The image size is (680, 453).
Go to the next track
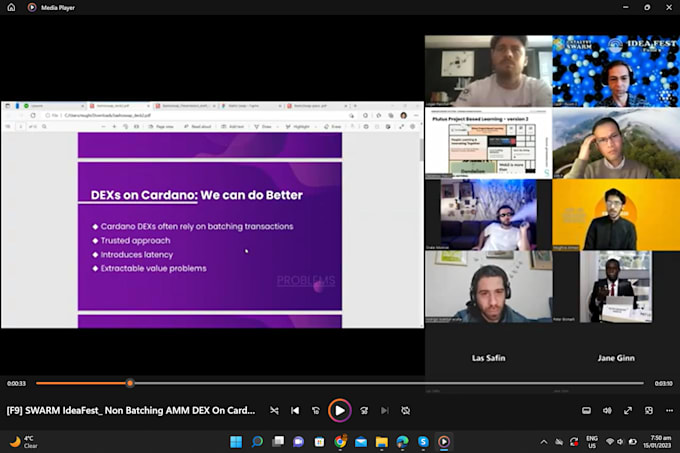tap(385, 410)
